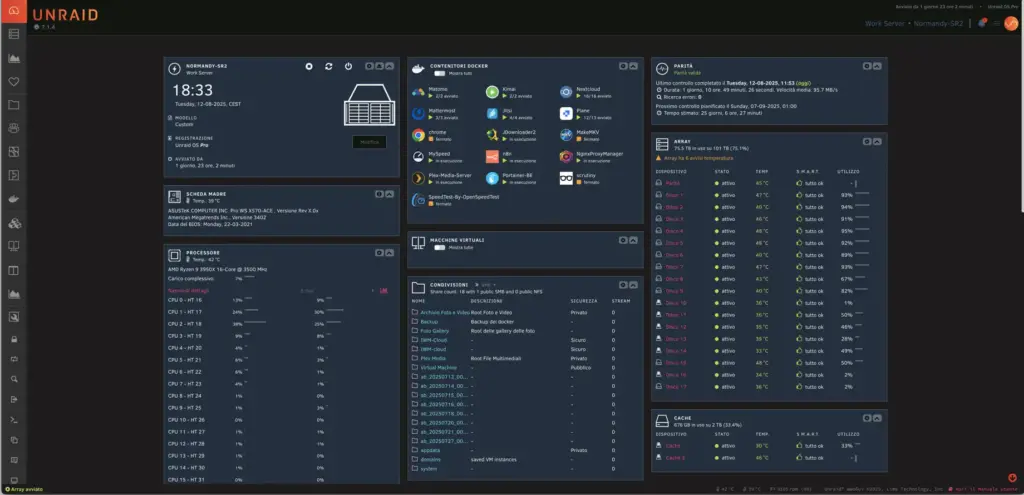Click the 'Backup' share link in Condivisioni
The image size is (1024, 495).
[430, 322]
